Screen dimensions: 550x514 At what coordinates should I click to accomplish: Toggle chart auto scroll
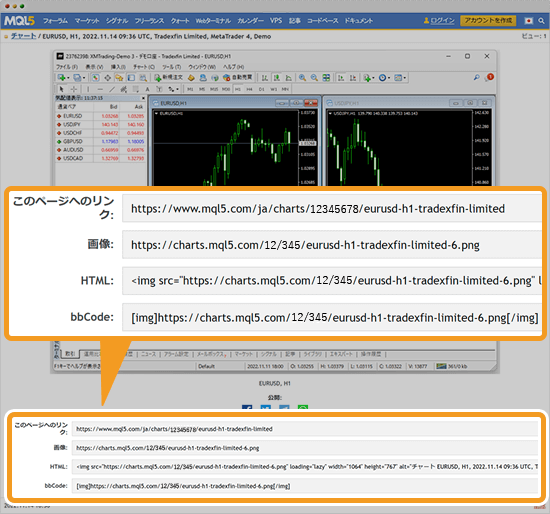pyautogui.click(x=341, y=78)
